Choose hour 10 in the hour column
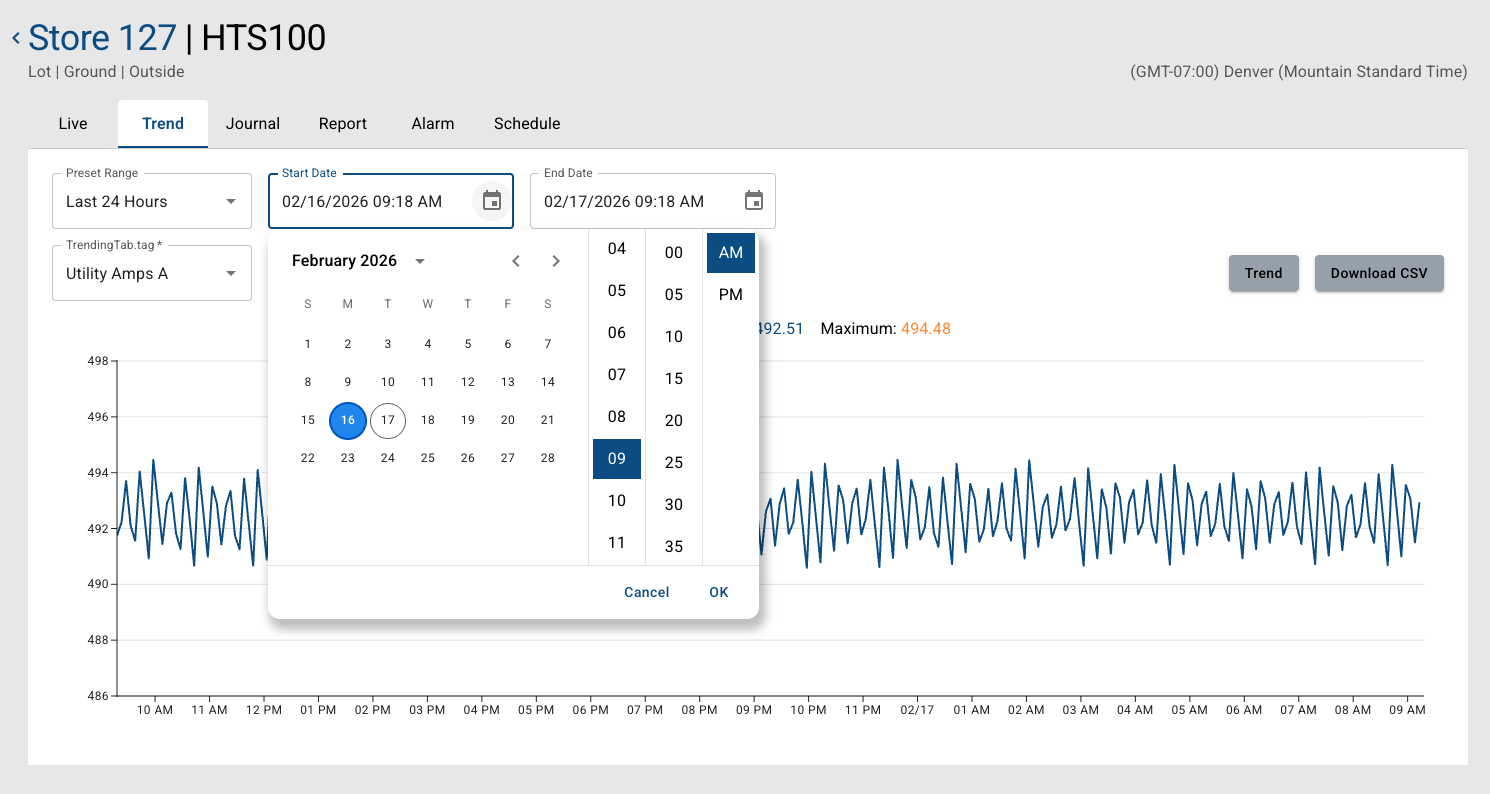This screenshot has width=1490, height=794. [617, 501]
